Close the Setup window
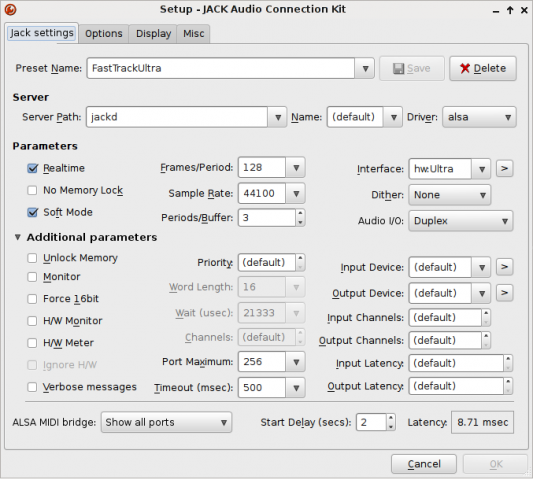The width and height of the screenshot is (533, 480). [524, 11]
